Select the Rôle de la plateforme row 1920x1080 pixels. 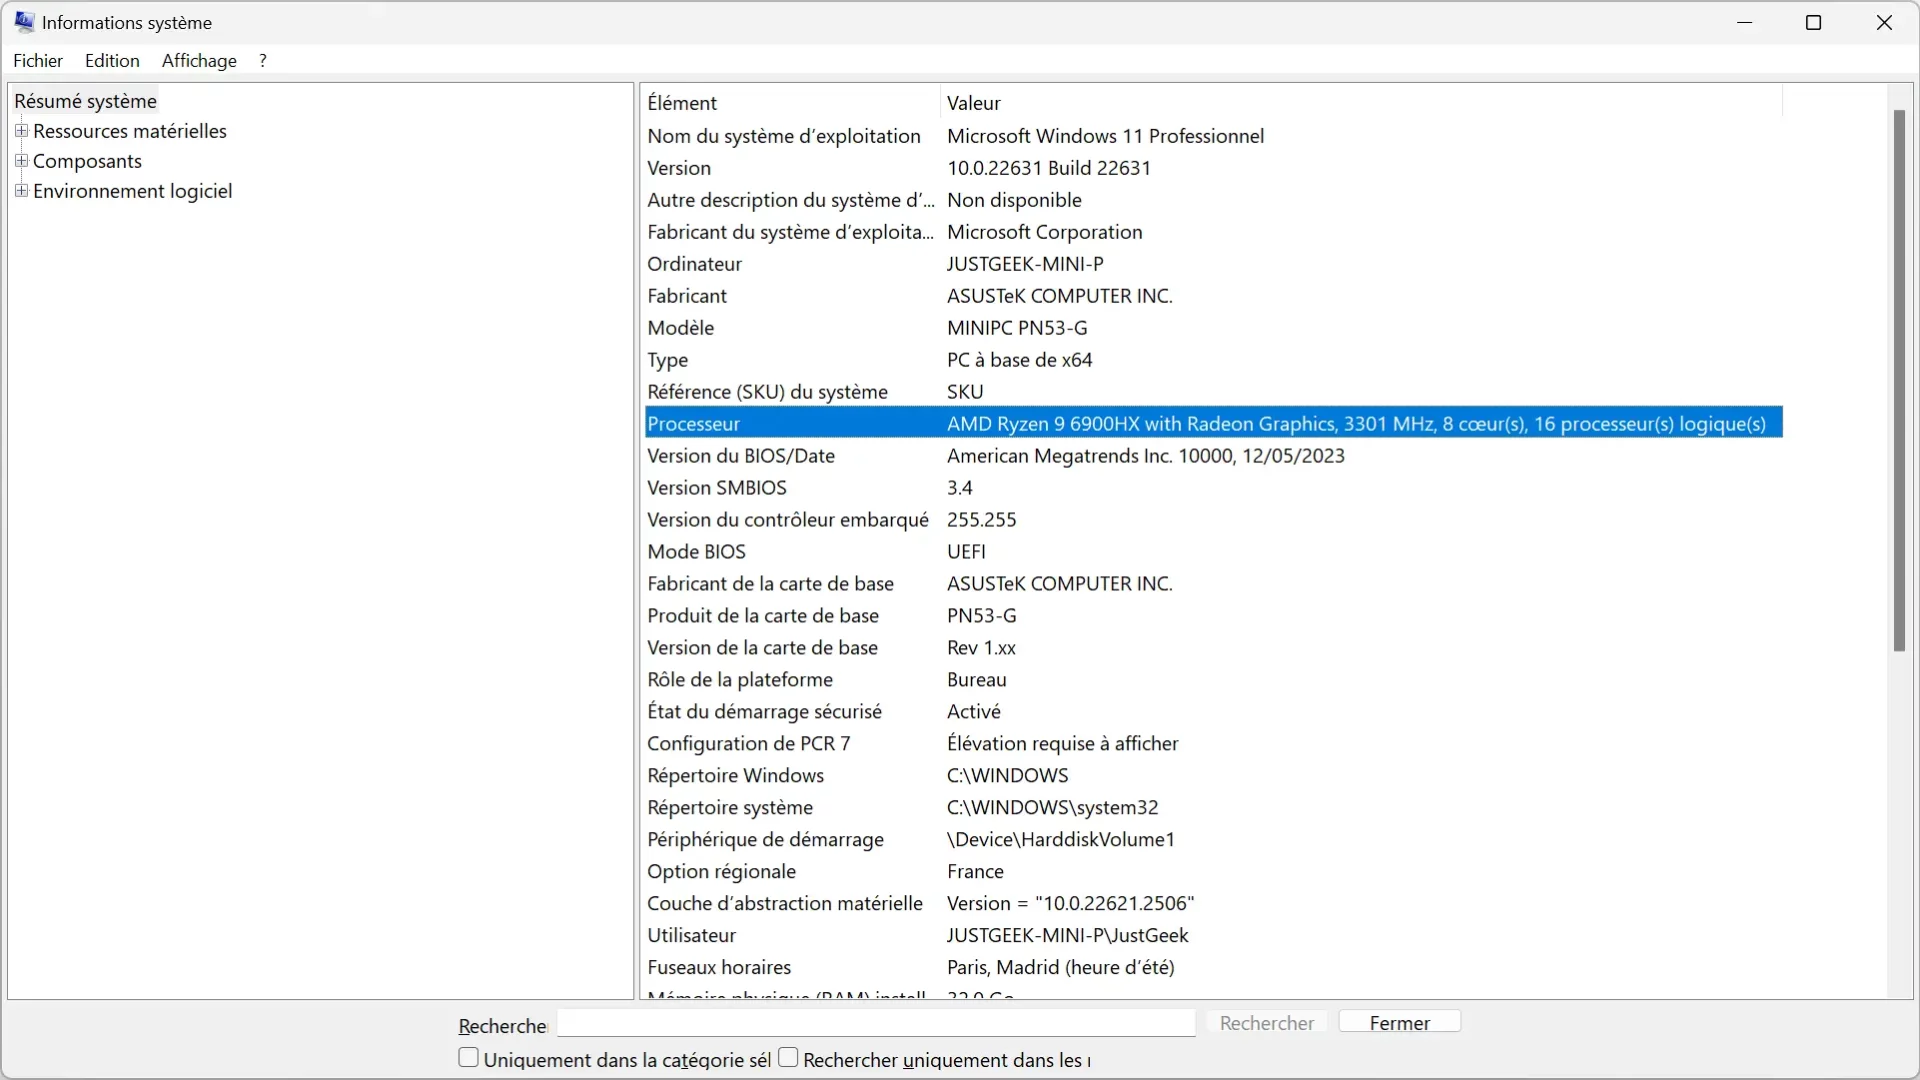coord(1214,680)
